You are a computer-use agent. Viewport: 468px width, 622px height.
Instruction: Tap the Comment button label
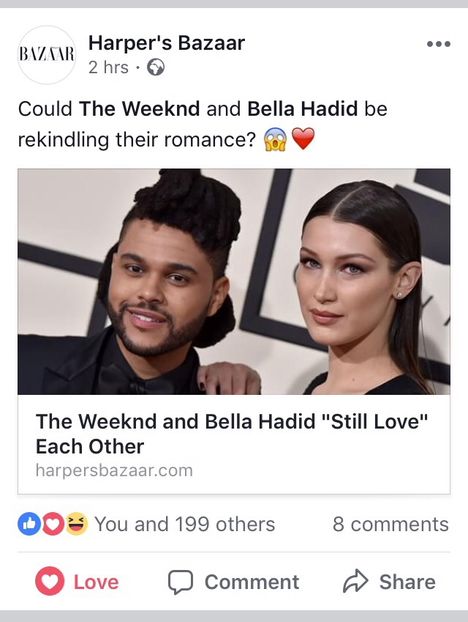(x=252, y=582)
